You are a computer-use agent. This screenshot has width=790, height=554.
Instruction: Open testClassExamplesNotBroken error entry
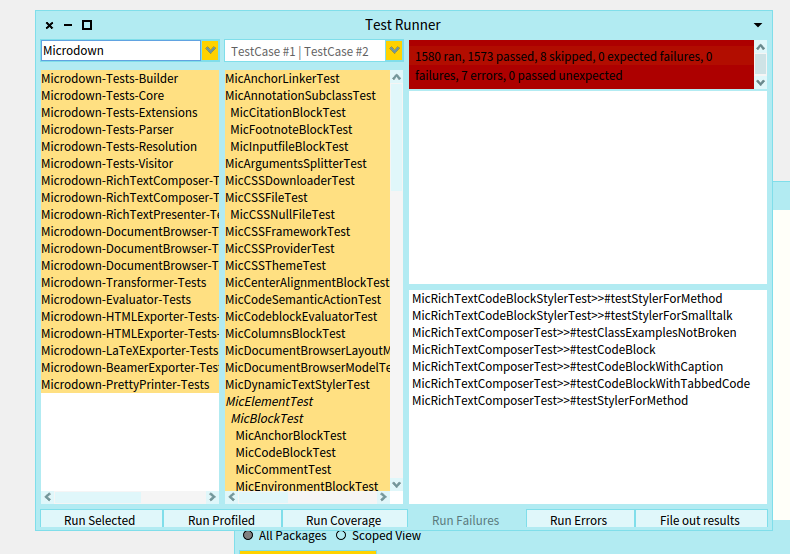pyautogui.click(x=587, y=333)
